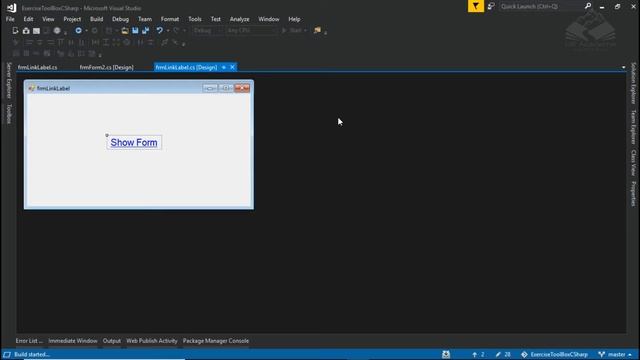
Task: Open the notifications filter flag icon
Action: click(476, 6)
